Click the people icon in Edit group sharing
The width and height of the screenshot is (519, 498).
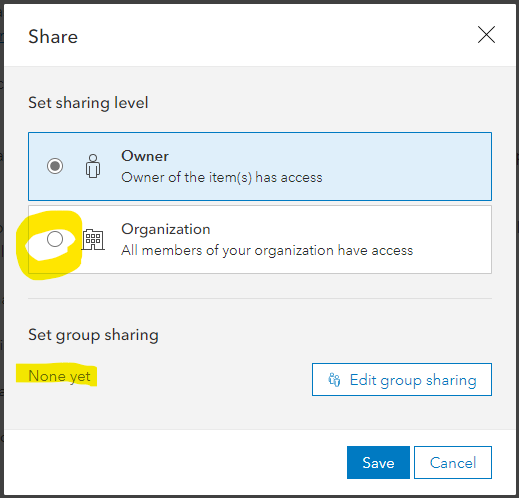(334, 380)
